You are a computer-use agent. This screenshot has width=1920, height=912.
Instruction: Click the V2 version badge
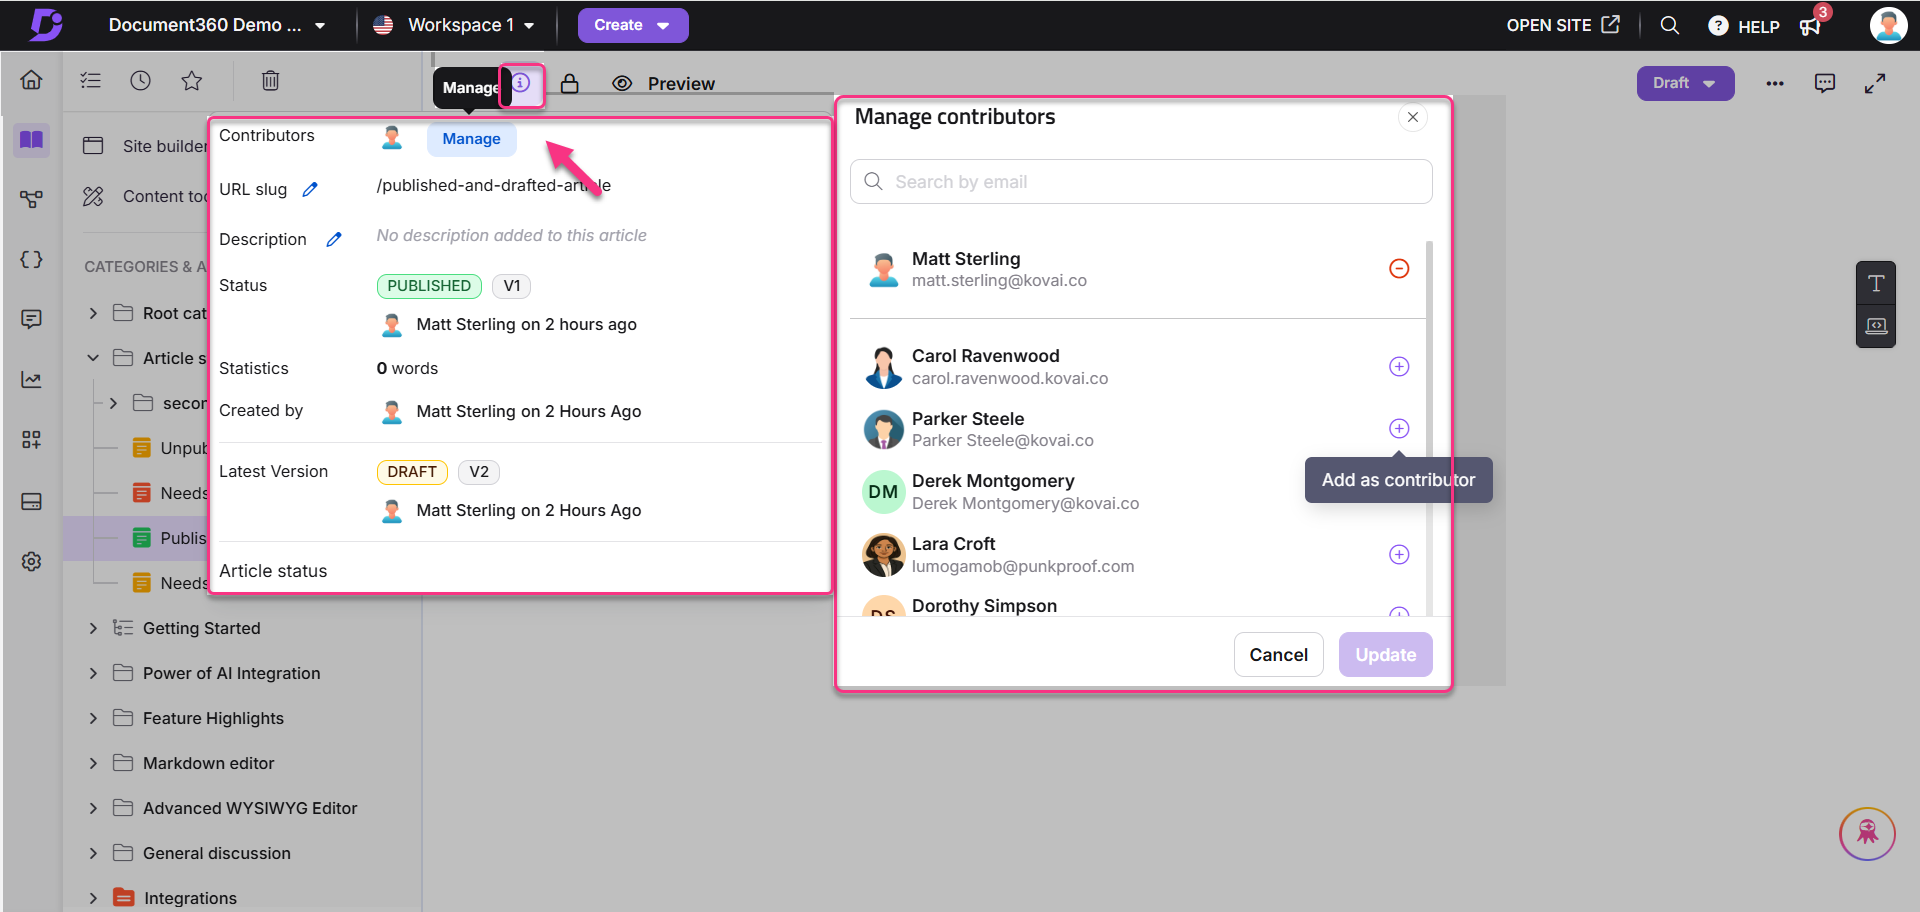479,472
